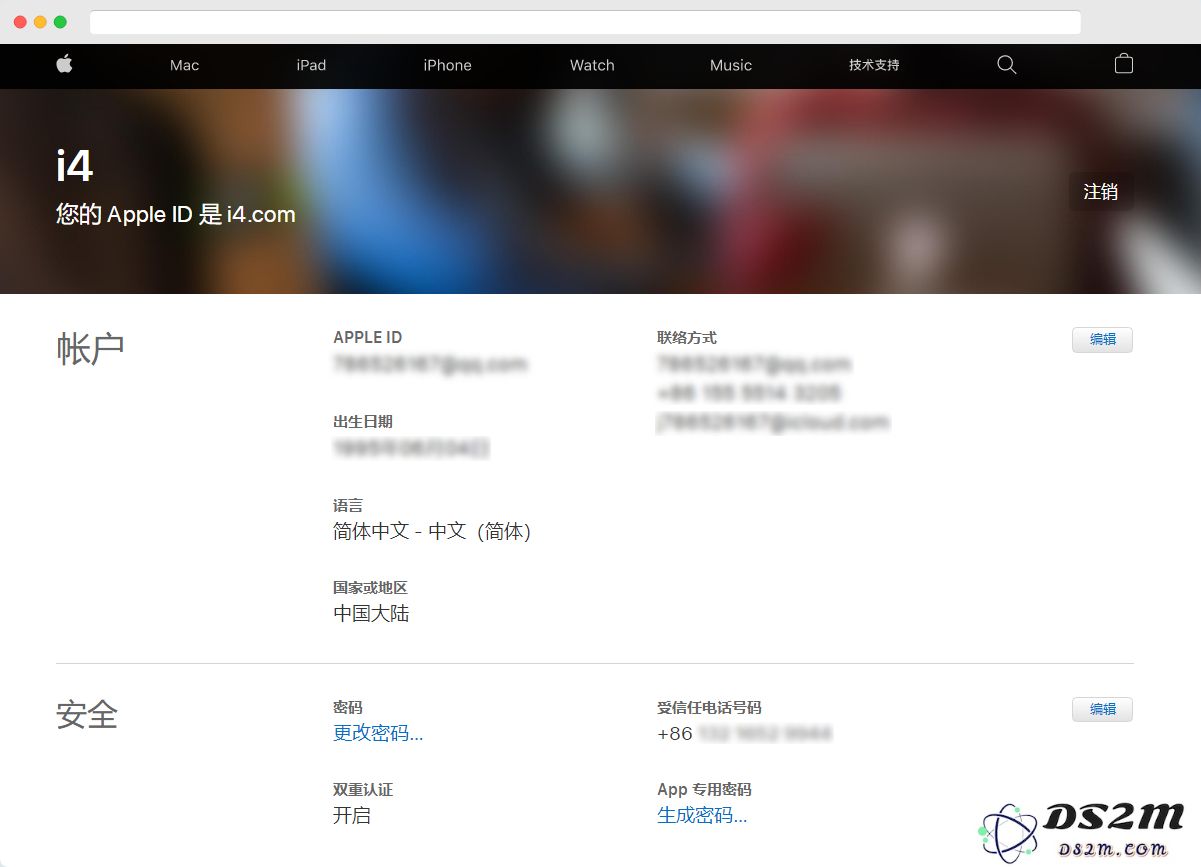Click the 联络方式 label
The image size is (1201, 867).
pos(687,337)
